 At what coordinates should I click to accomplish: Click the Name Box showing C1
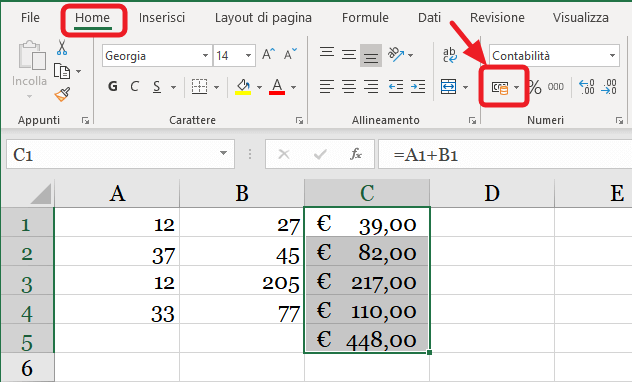pos(120,154)
